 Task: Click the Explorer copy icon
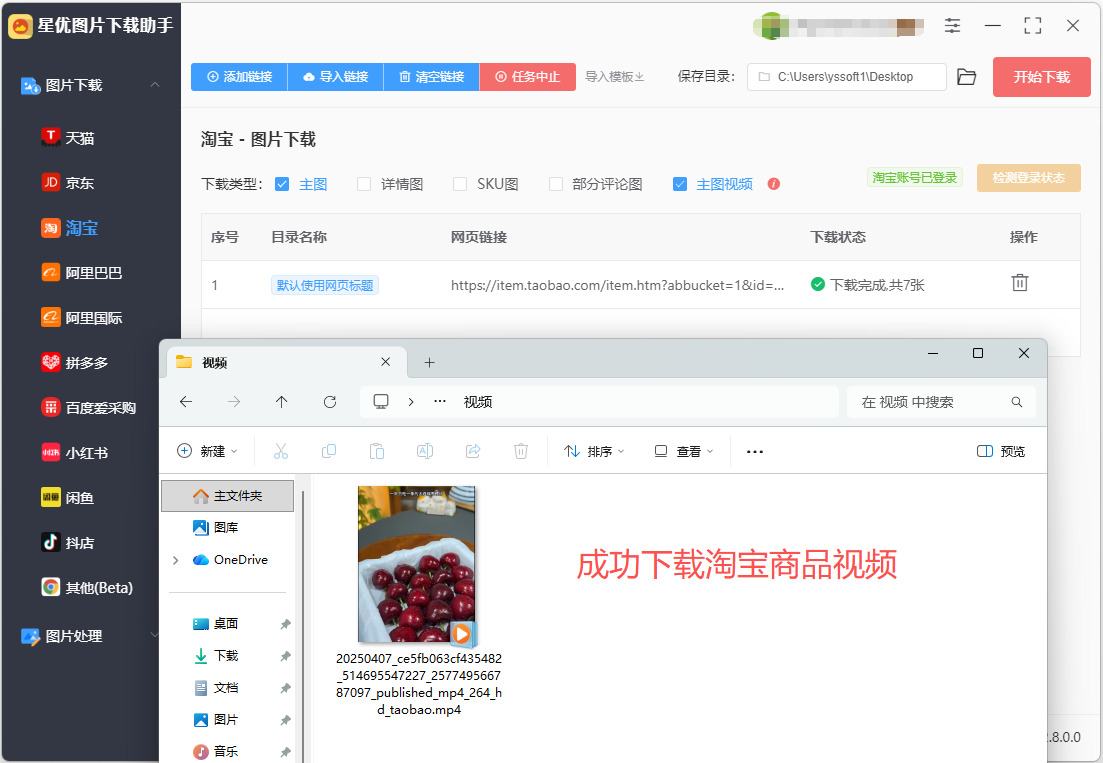coord(329,451)
